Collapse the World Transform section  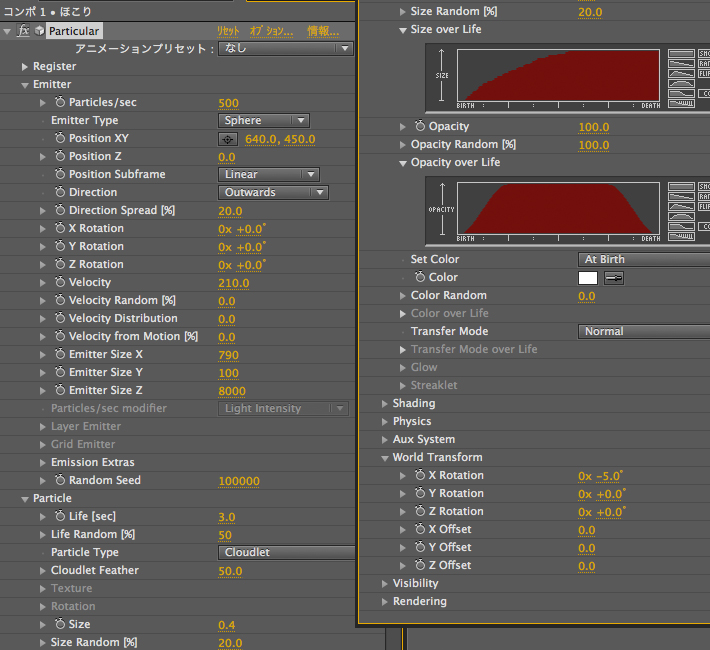[x=385, y=458]
